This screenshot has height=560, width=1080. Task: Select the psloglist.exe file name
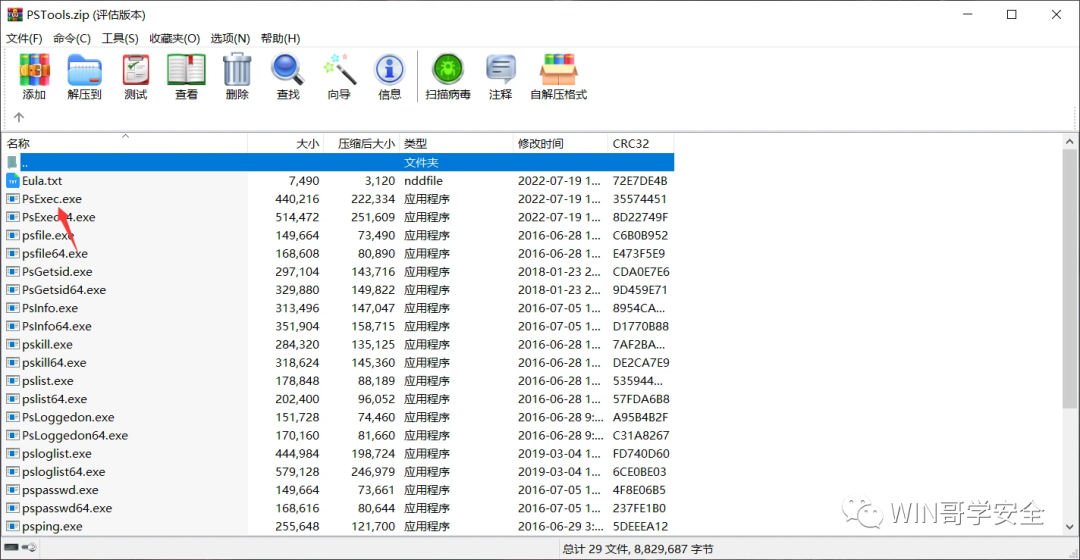pyautogui.click(x=56, y=454)
